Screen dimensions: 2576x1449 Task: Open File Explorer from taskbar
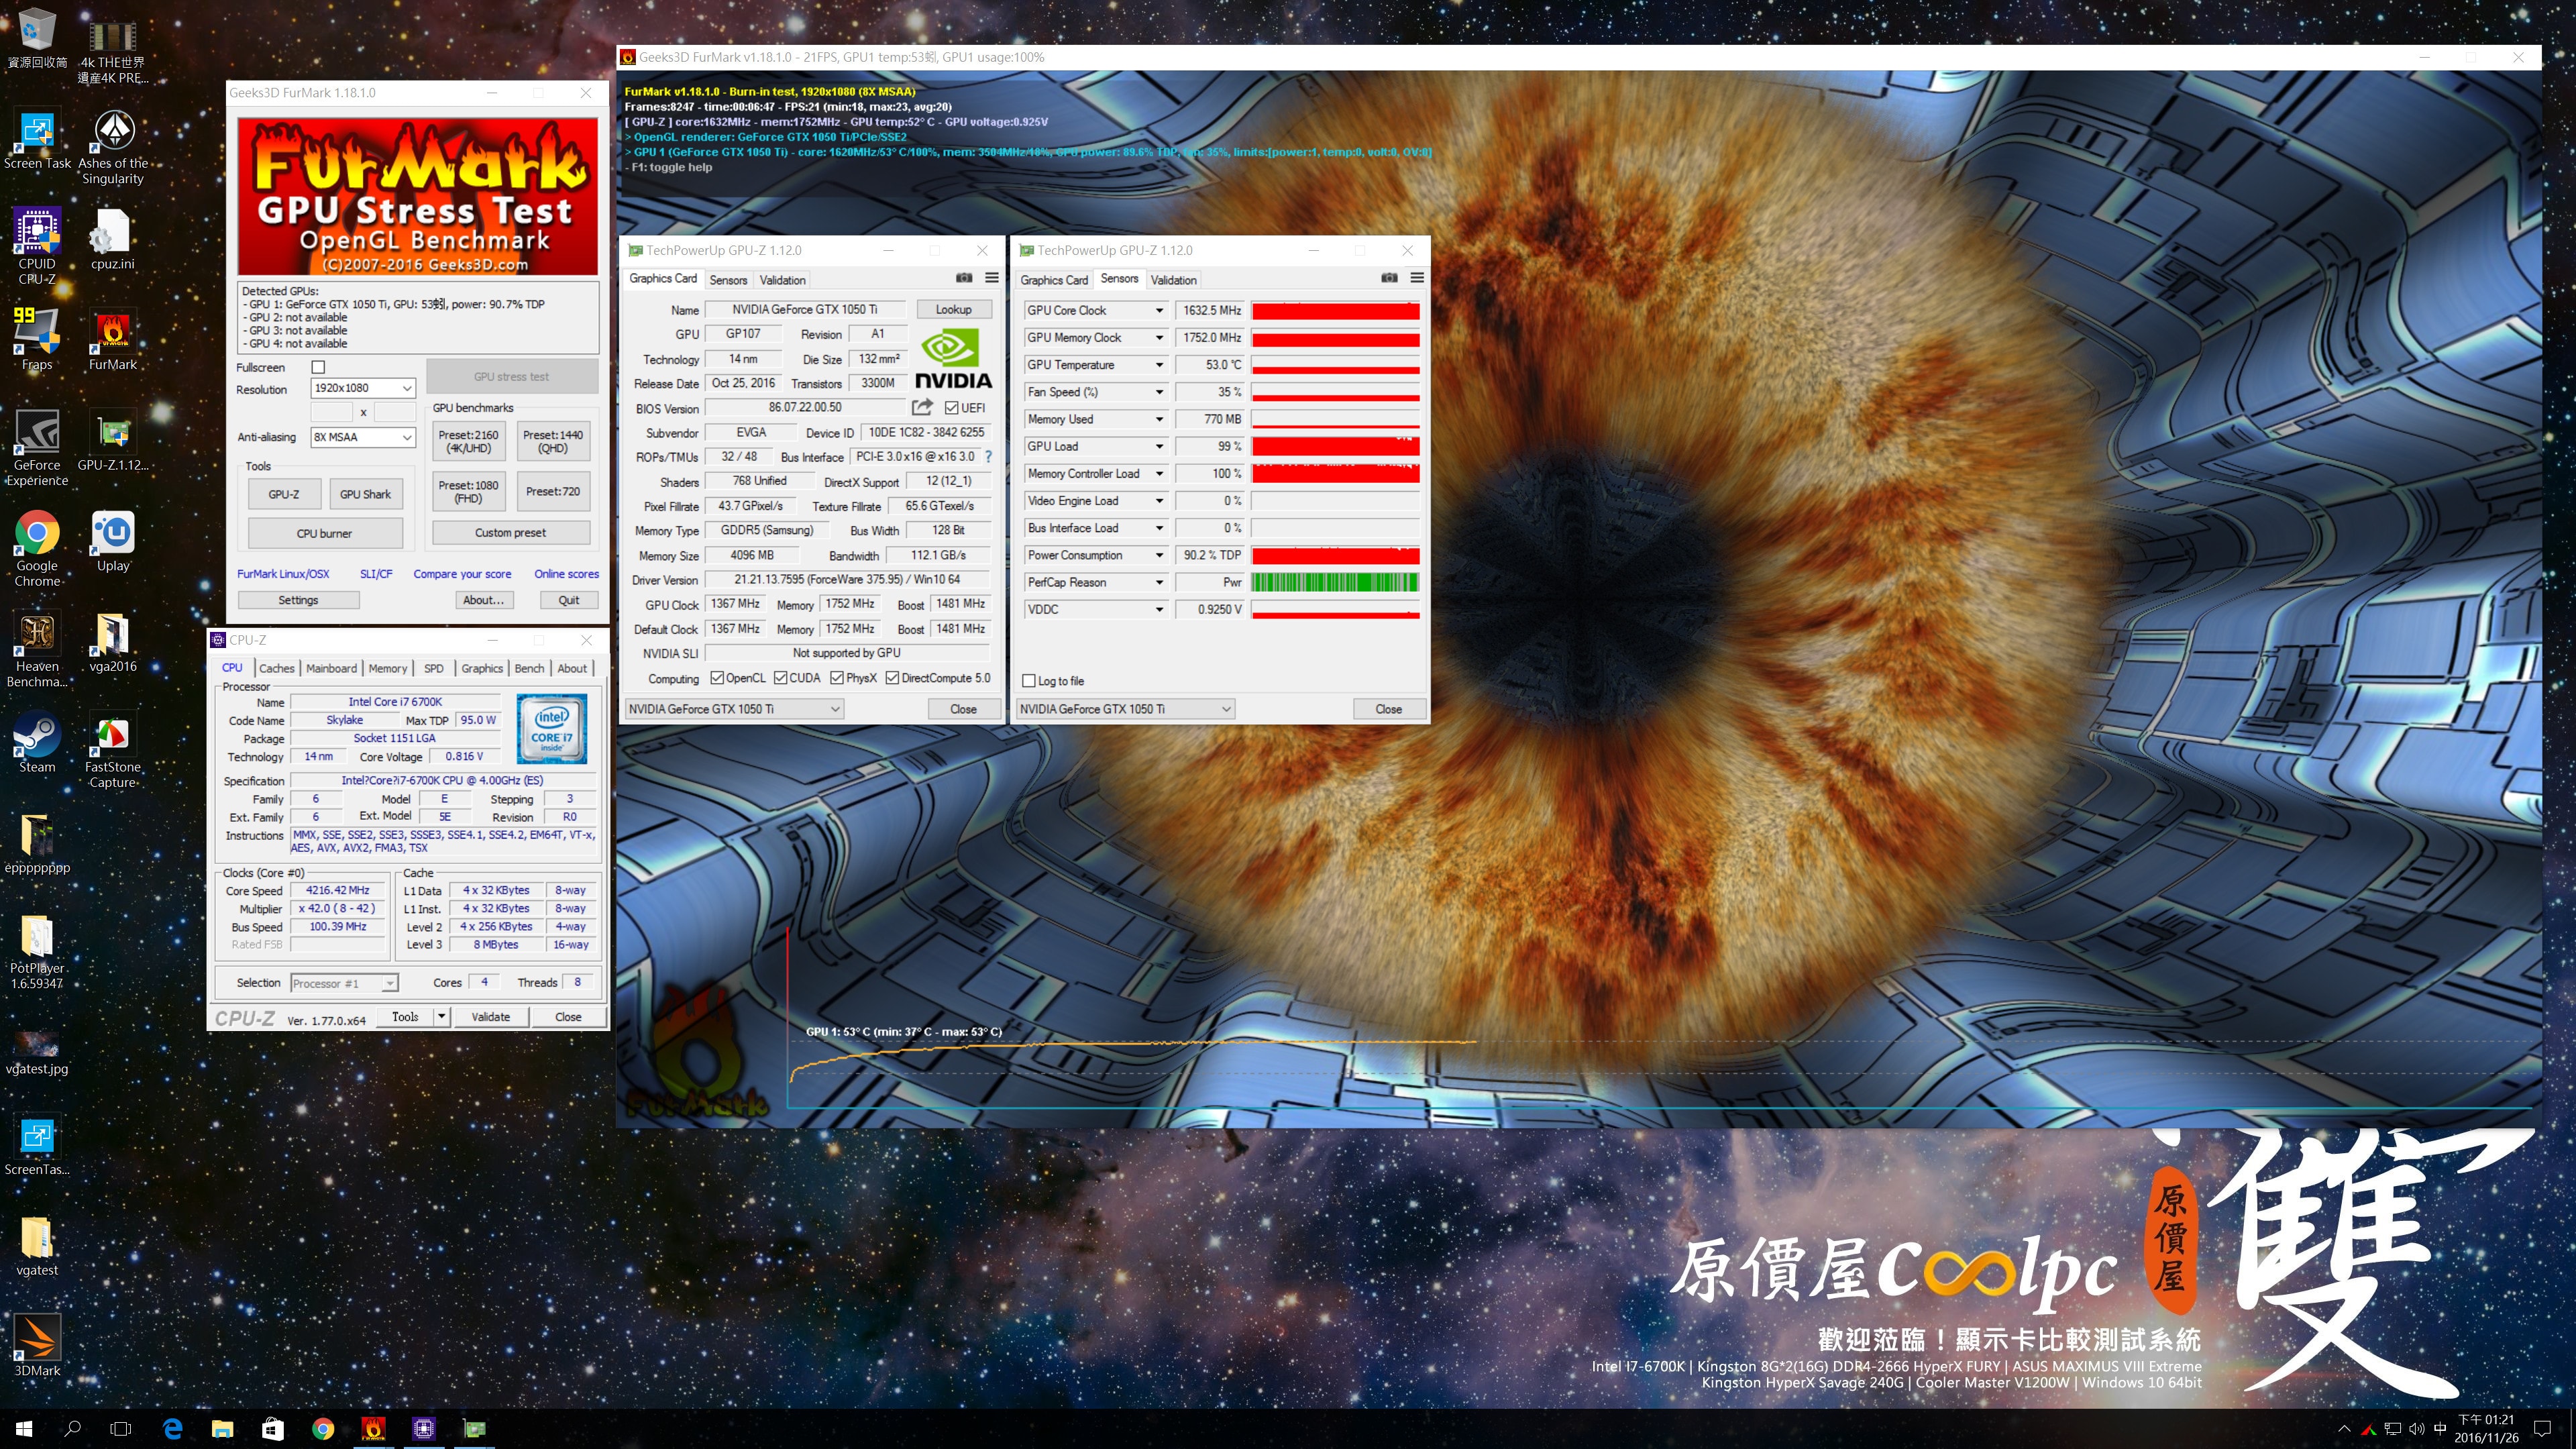[222, 1429]
